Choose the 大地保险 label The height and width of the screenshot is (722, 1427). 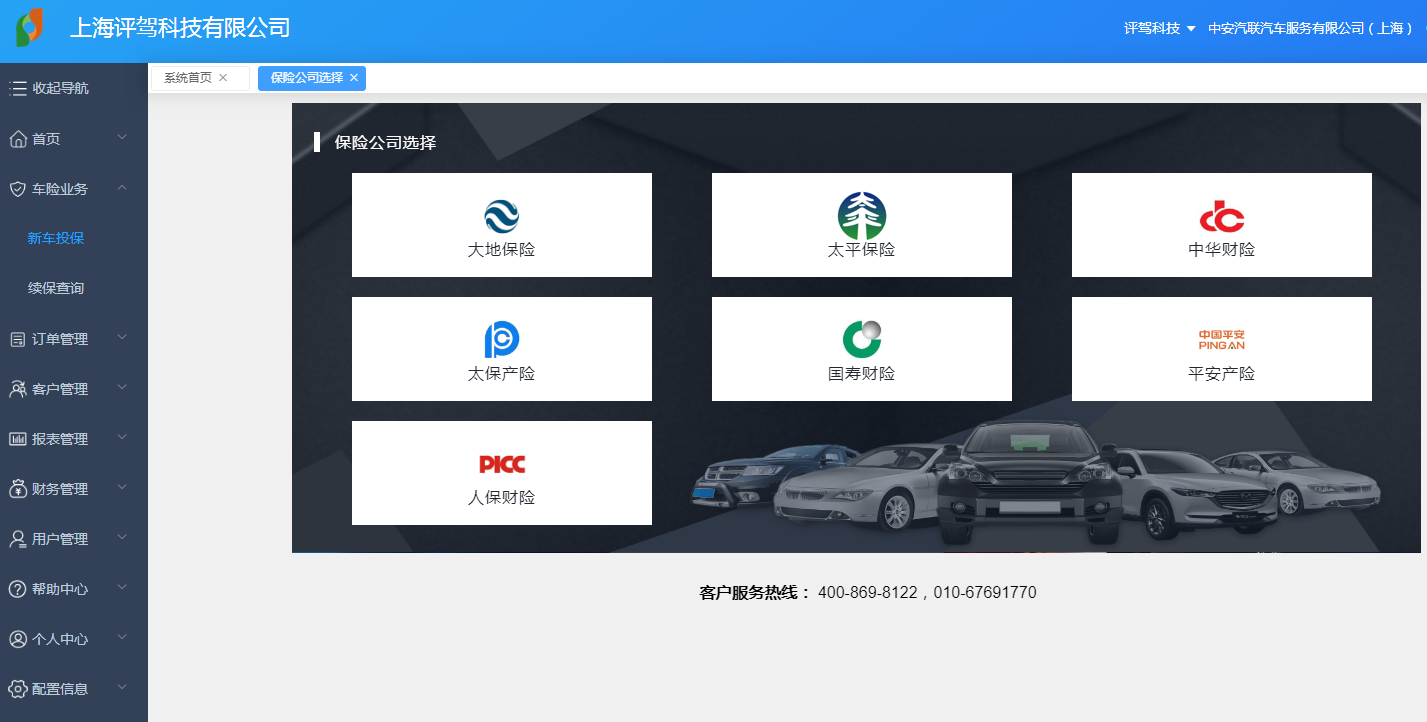502,250
